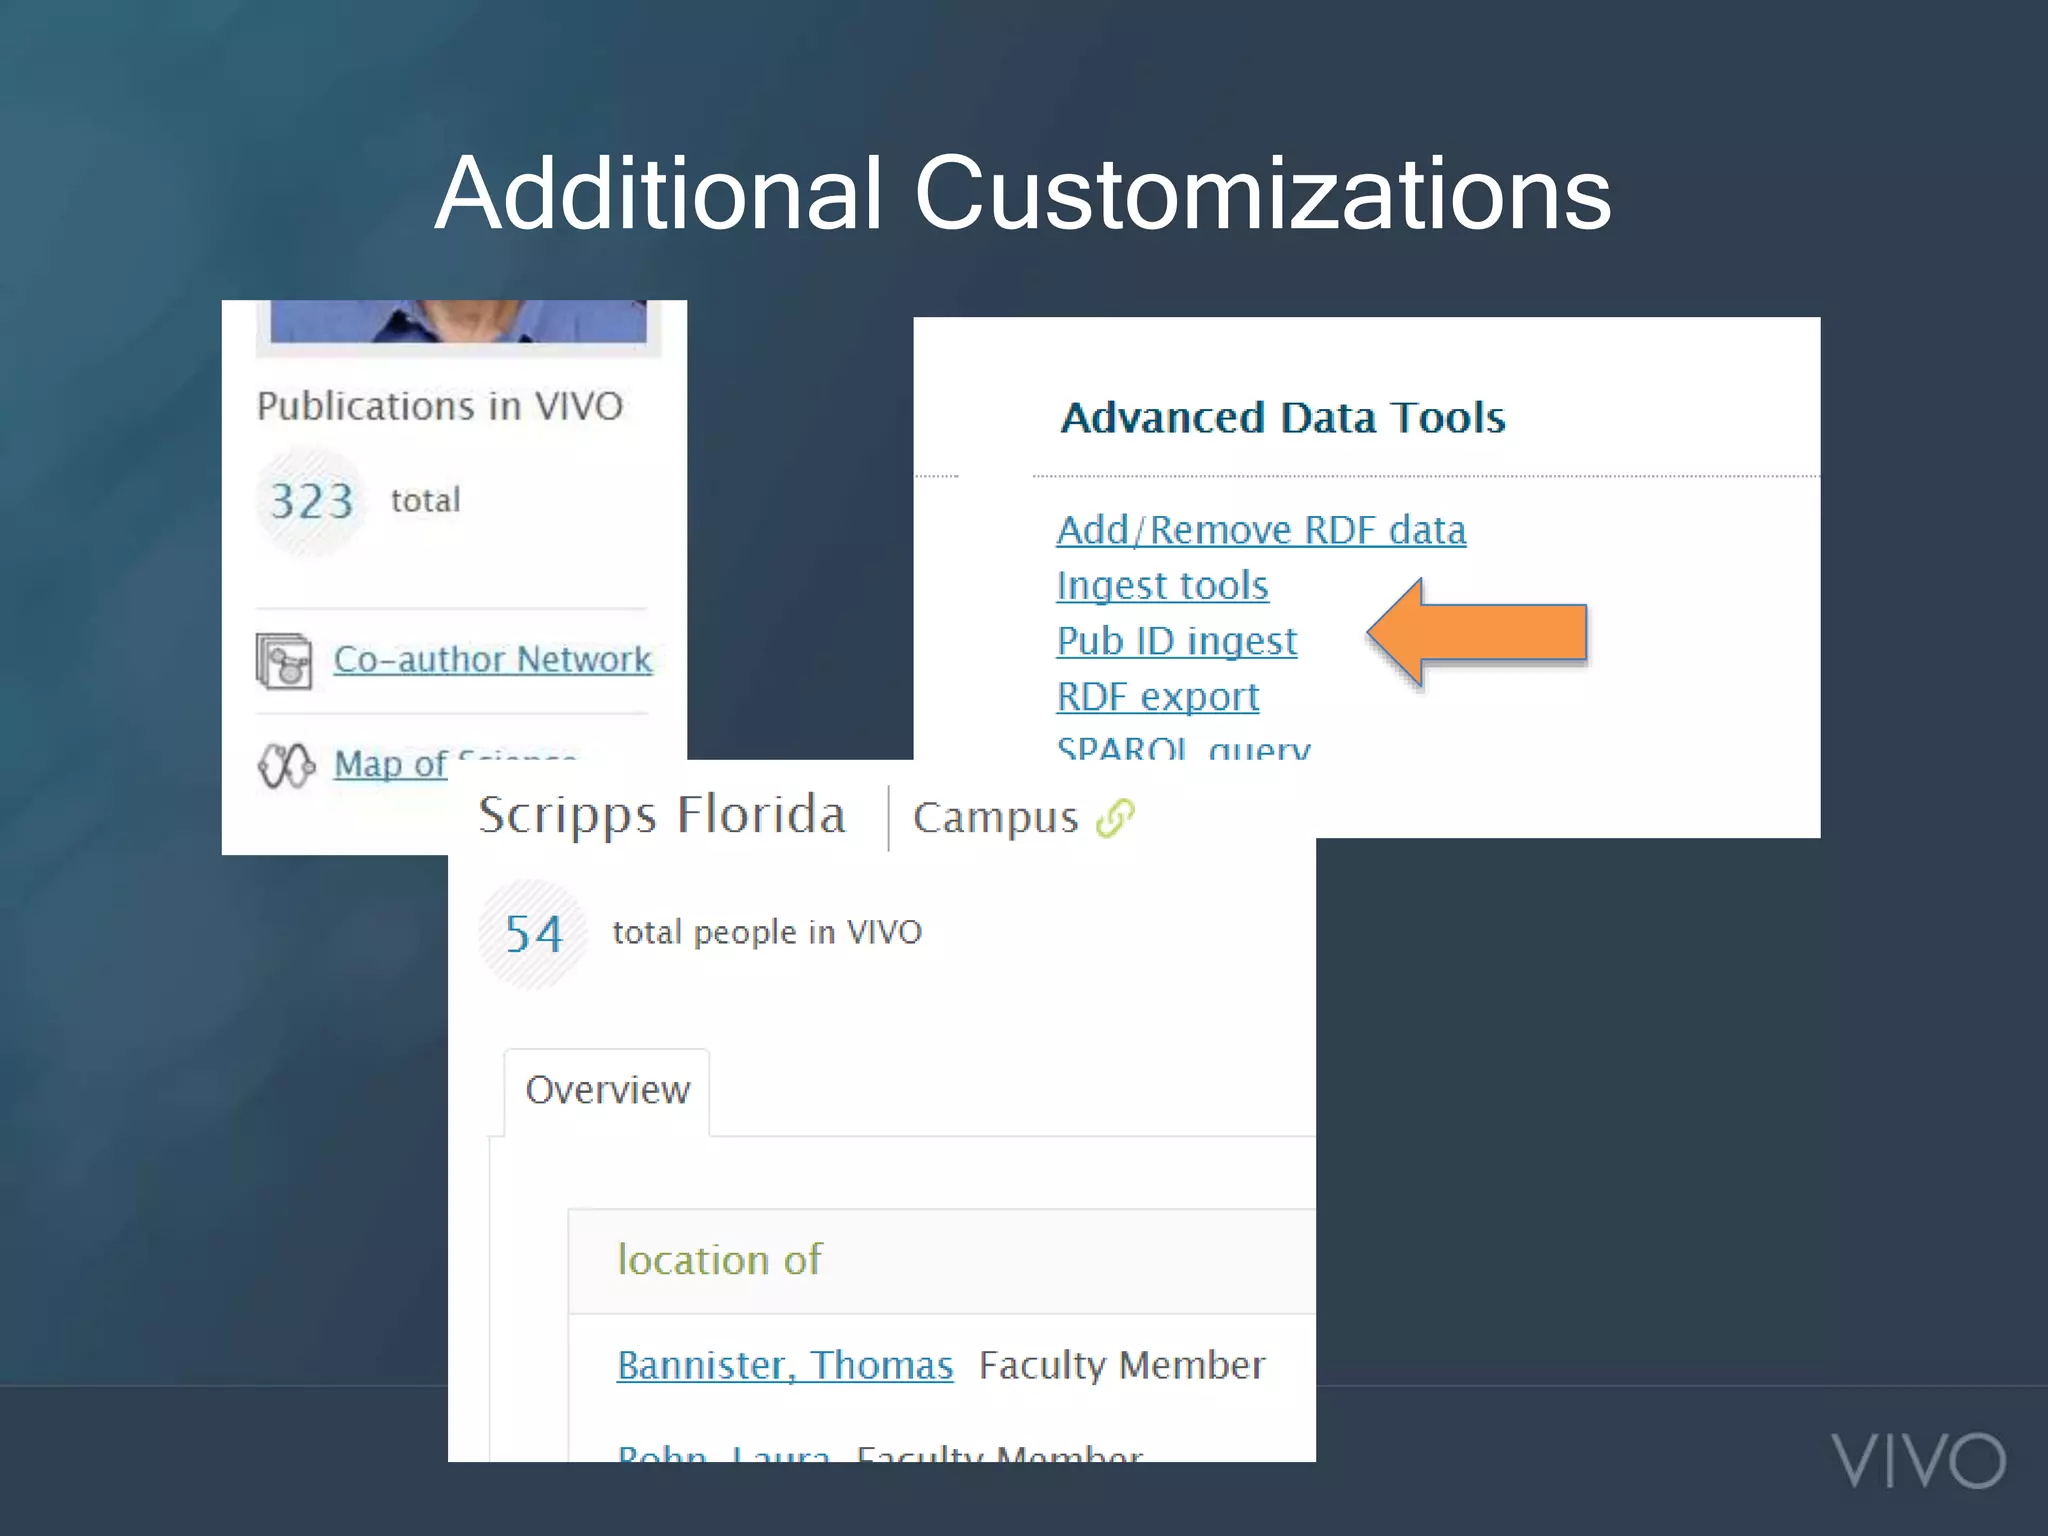Open the RDF export link
The width and height of the screenshot is (2048, 1536).
pyautogui.click(x=1158, y=697)
